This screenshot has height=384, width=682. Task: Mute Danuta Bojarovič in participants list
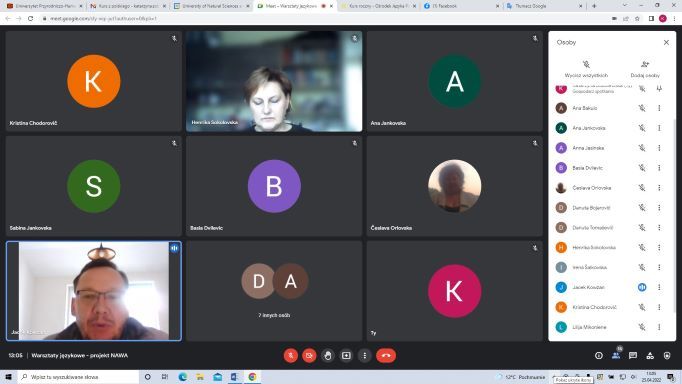(642, 208)
